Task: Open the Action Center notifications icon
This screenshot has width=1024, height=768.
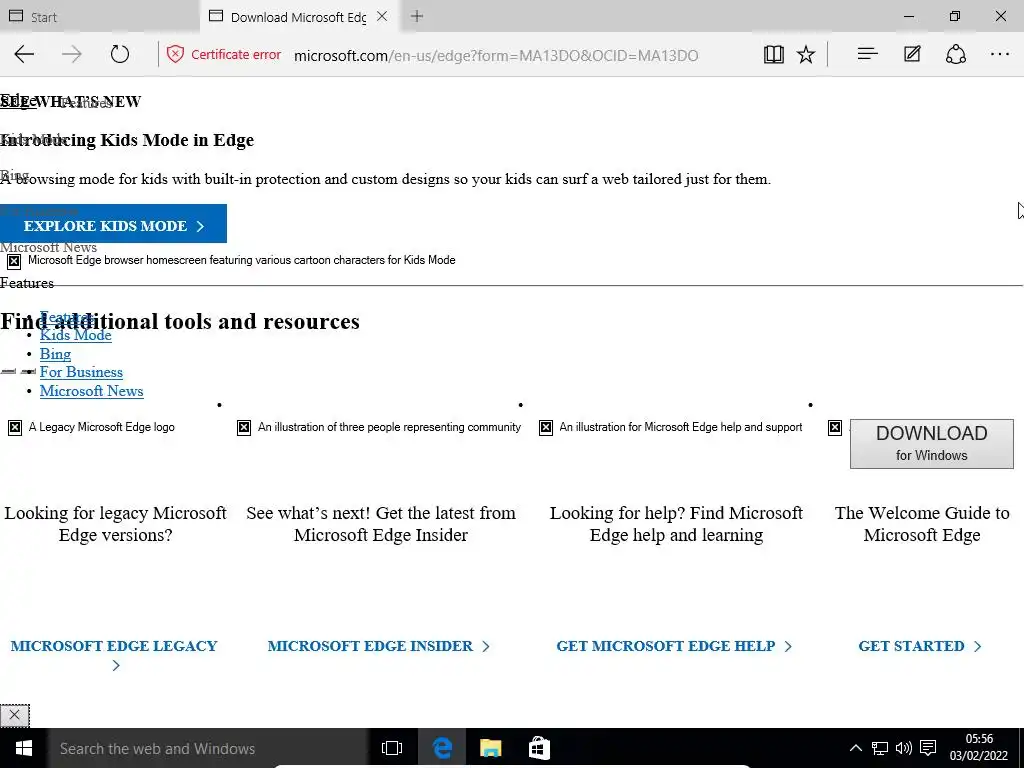Action: click(x=927, y=748)
